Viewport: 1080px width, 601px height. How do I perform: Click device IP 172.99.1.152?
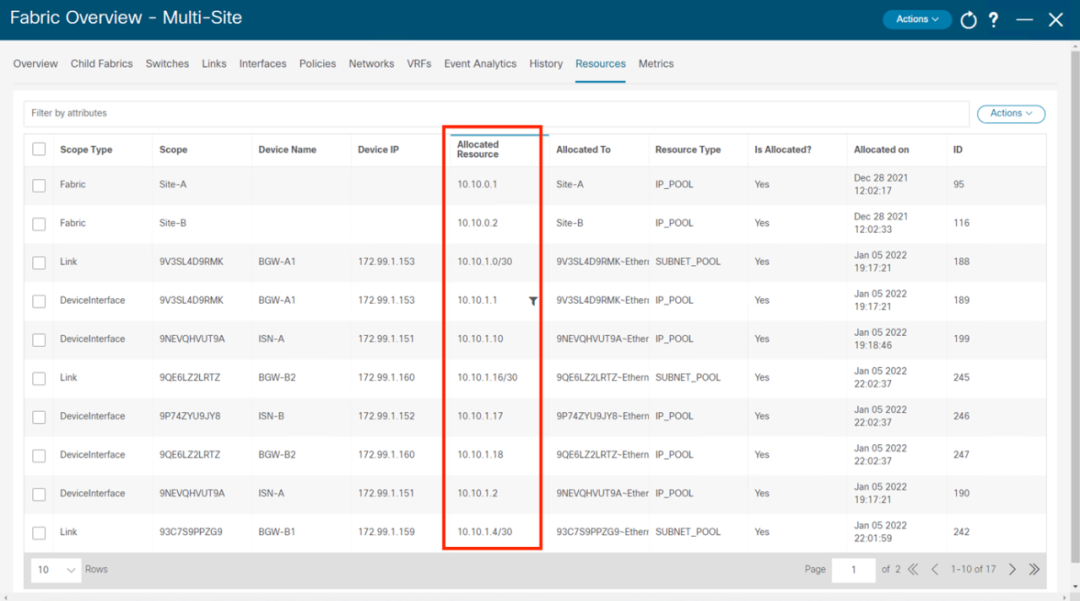tap(386, 416)
